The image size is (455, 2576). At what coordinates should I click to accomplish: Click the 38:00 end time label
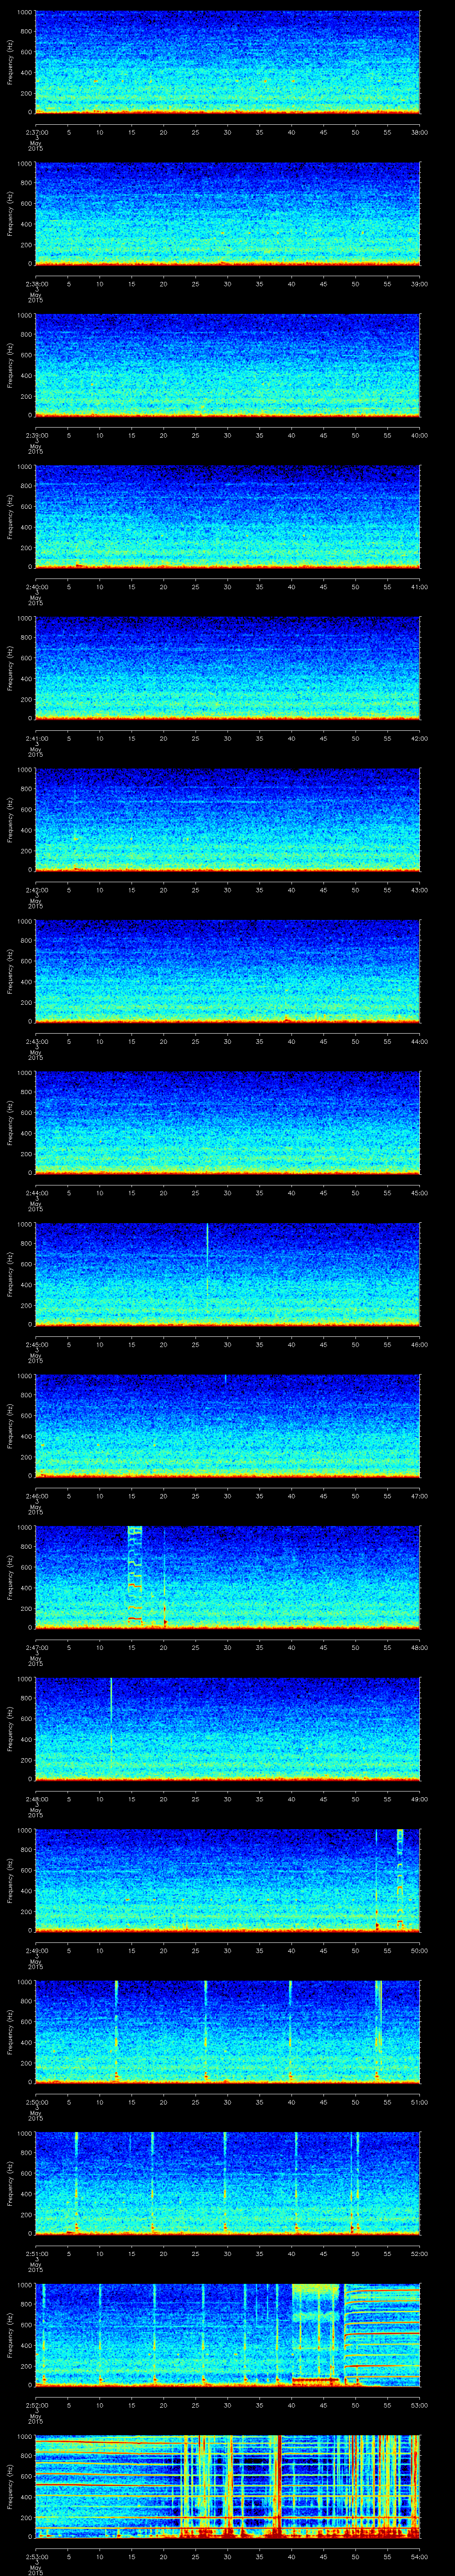tap(419, 132)
